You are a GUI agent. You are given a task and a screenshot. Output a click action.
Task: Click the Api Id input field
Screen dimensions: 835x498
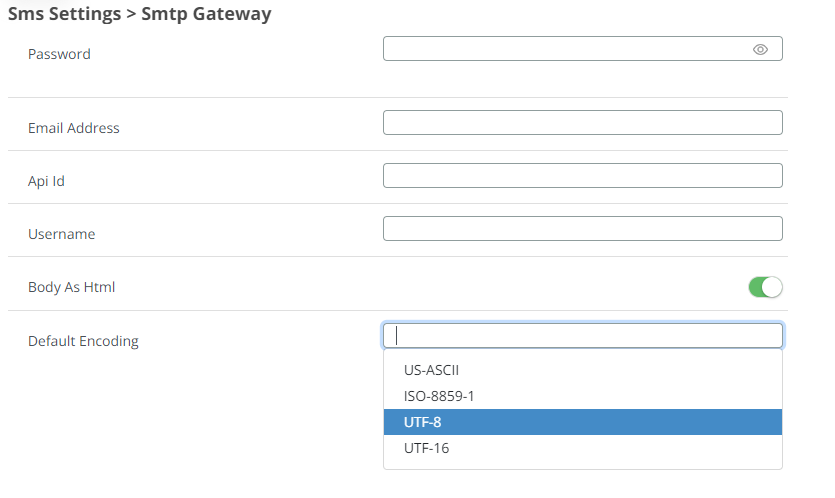click(582, 176)
